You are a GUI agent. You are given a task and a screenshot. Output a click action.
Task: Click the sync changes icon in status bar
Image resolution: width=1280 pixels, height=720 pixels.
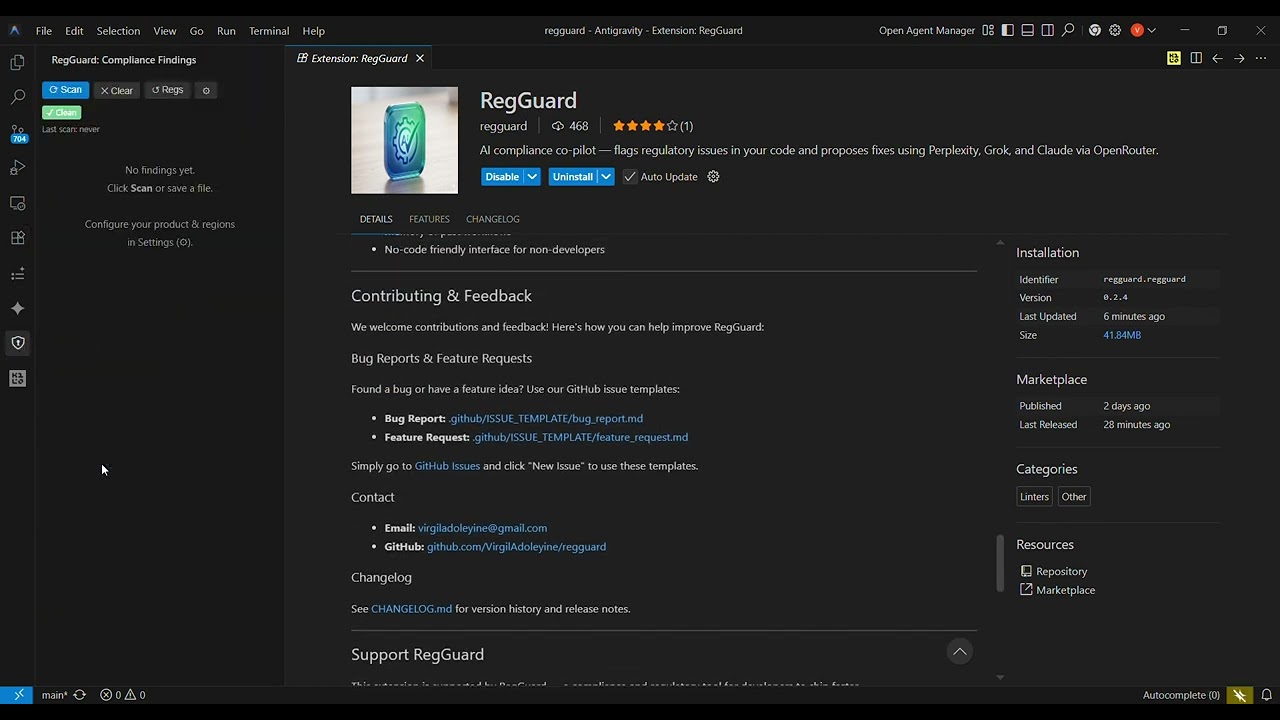pyautogui.click(x=79, y=695)
